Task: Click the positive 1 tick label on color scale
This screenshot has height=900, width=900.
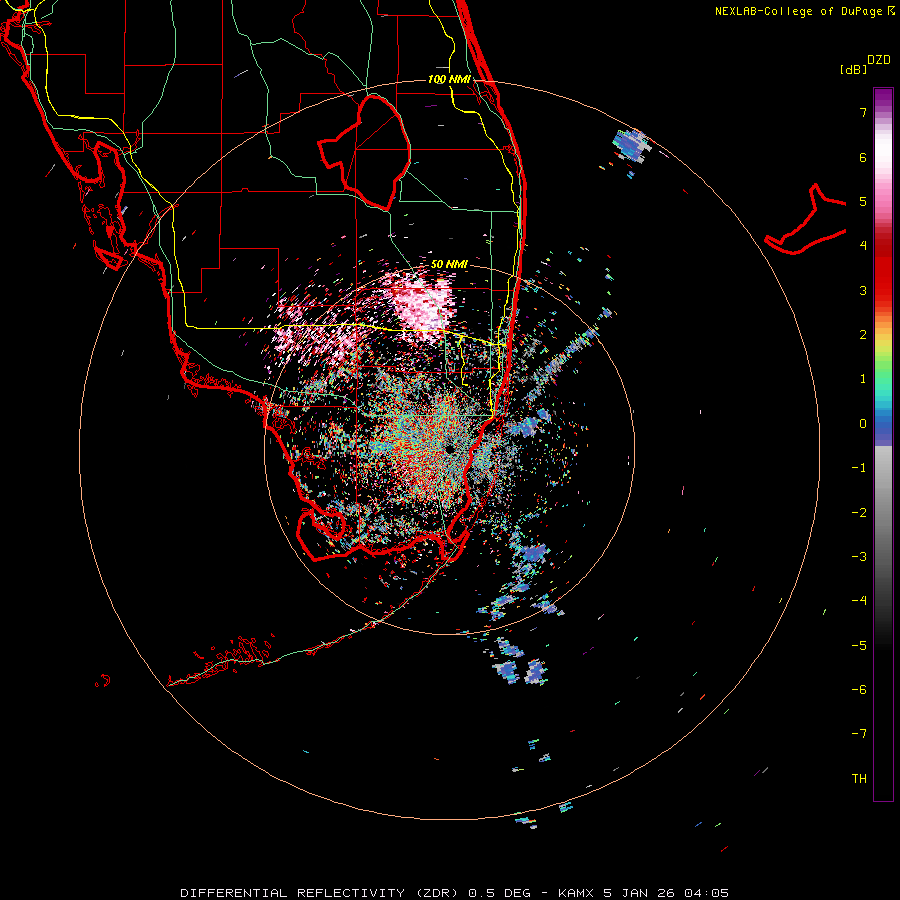Action: [x=863, y=379]
